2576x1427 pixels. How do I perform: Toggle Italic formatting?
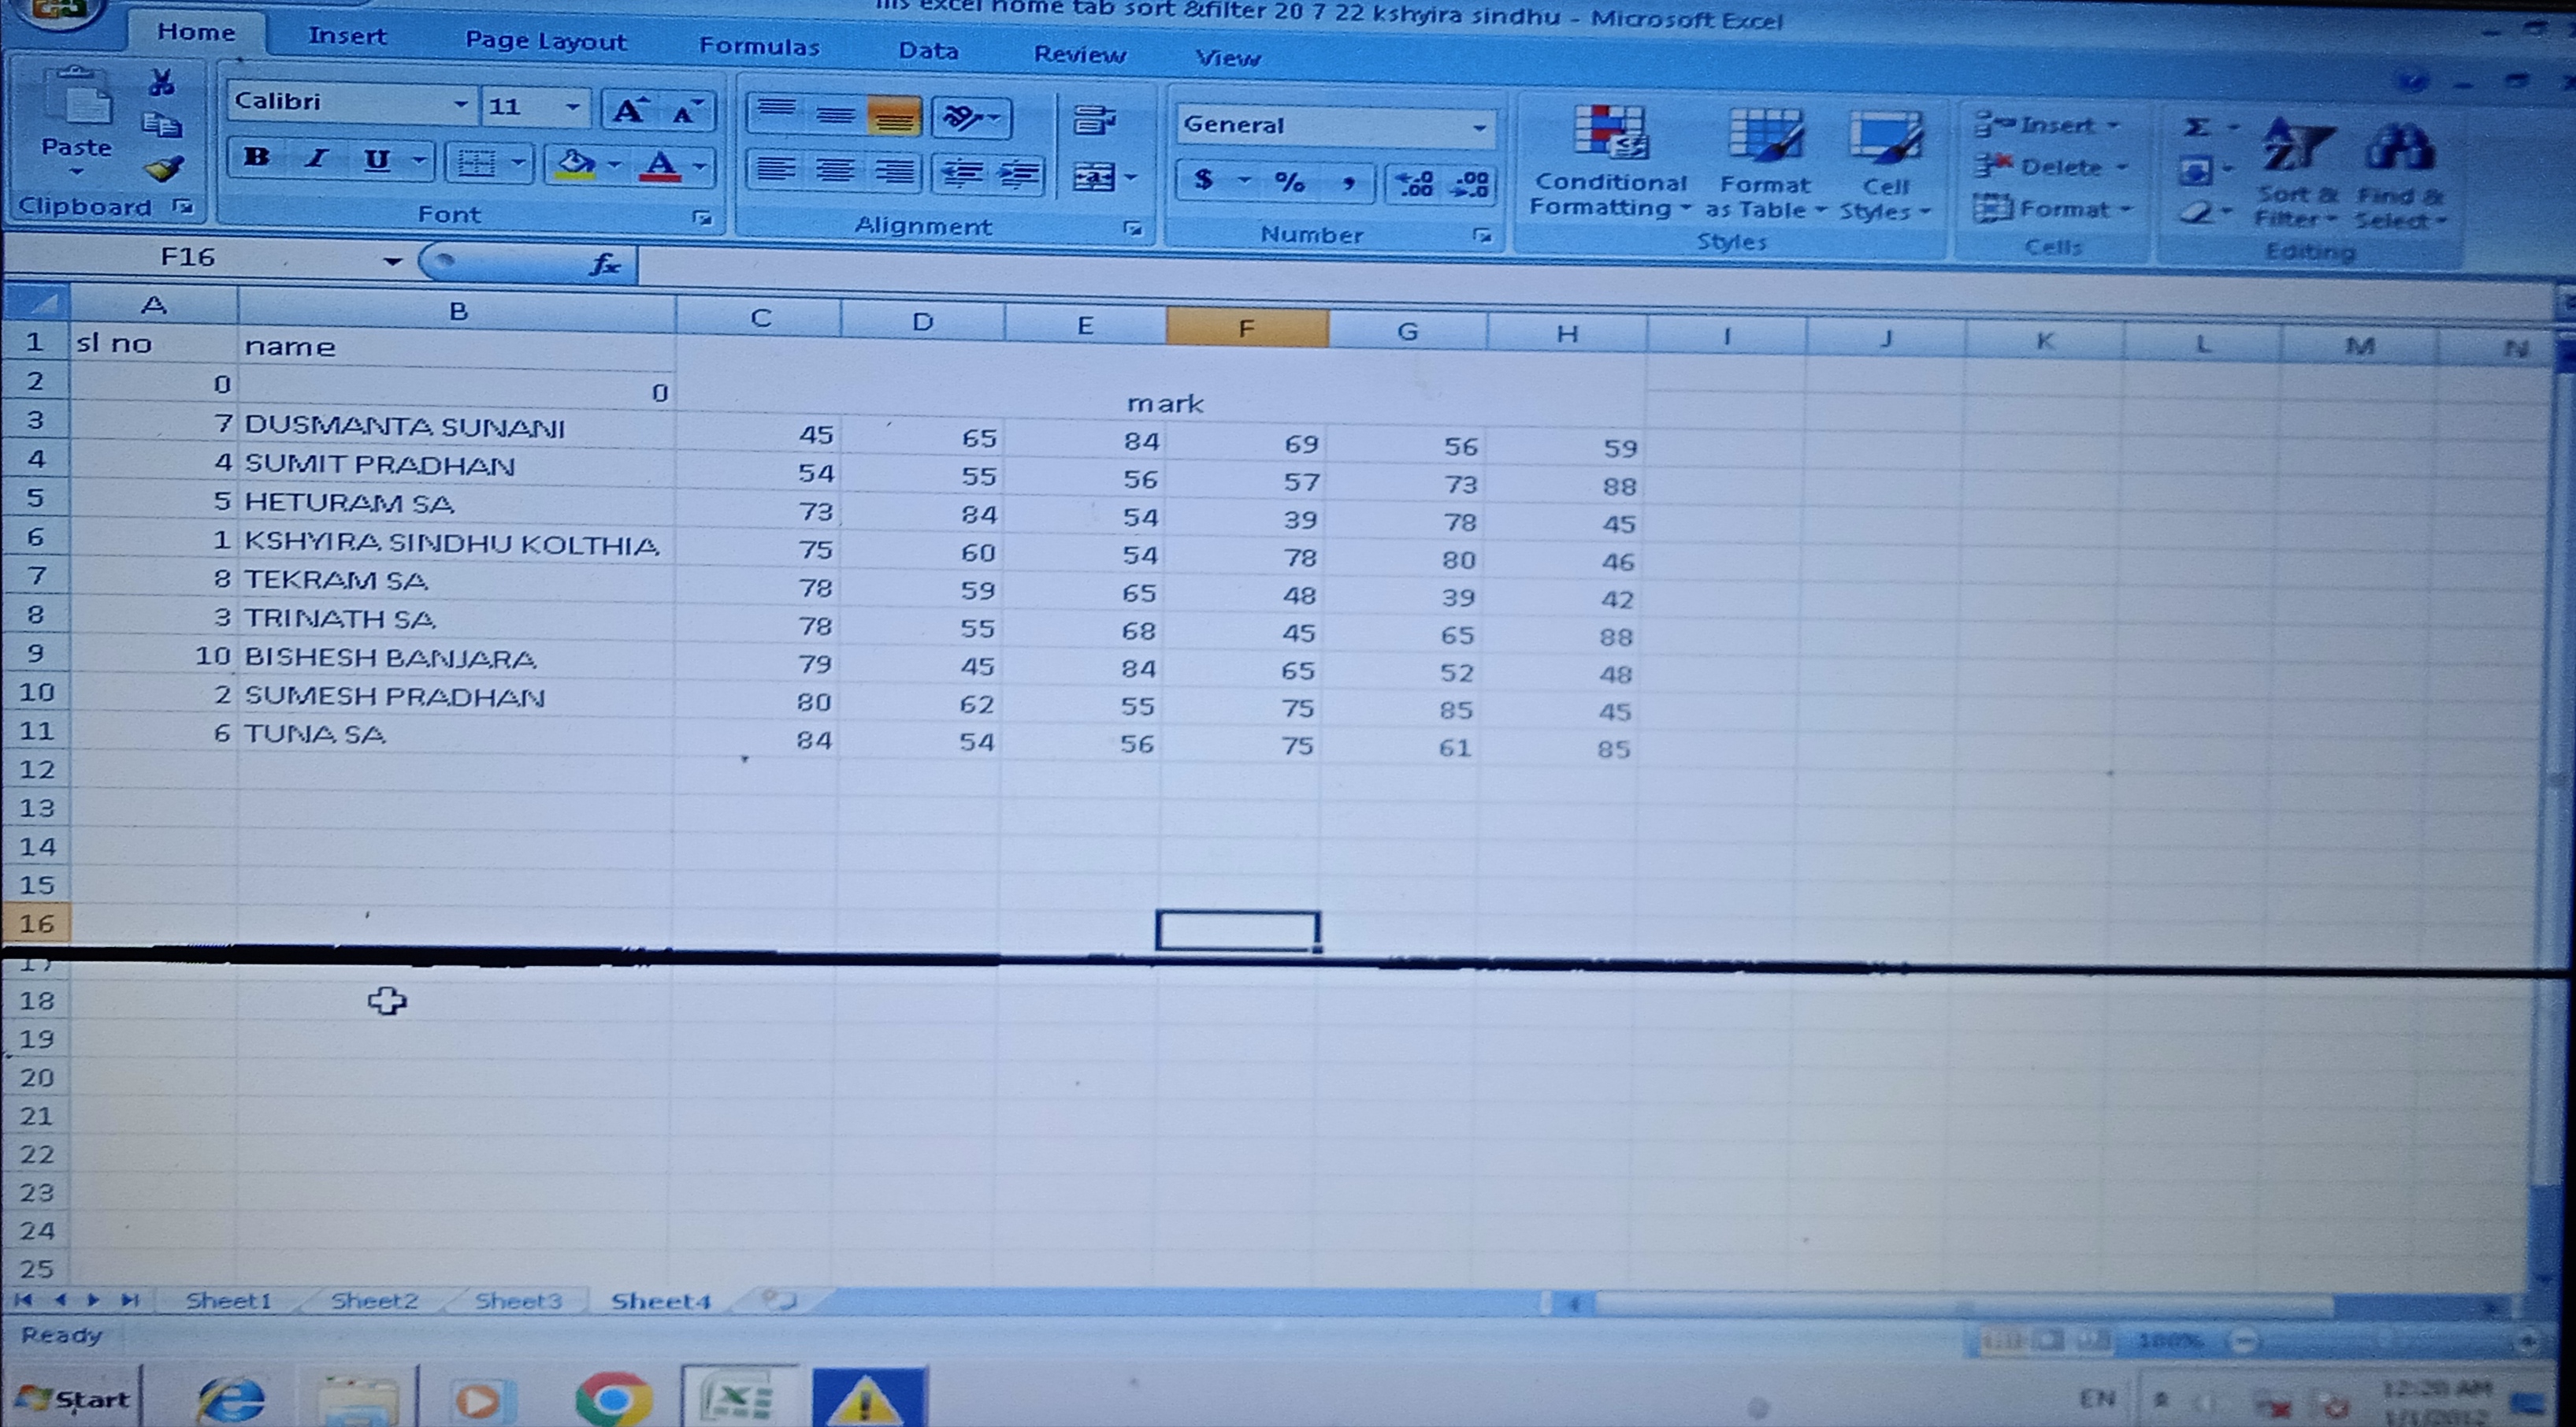click(316, 158)
